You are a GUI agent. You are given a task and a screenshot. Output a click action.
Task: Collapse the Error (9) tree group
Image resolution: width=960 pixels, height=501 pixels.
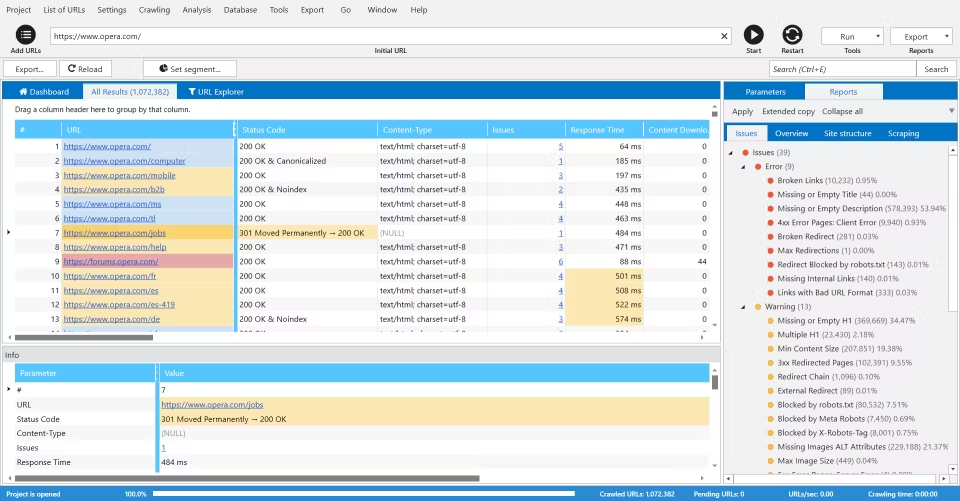(x=745, y=167)
